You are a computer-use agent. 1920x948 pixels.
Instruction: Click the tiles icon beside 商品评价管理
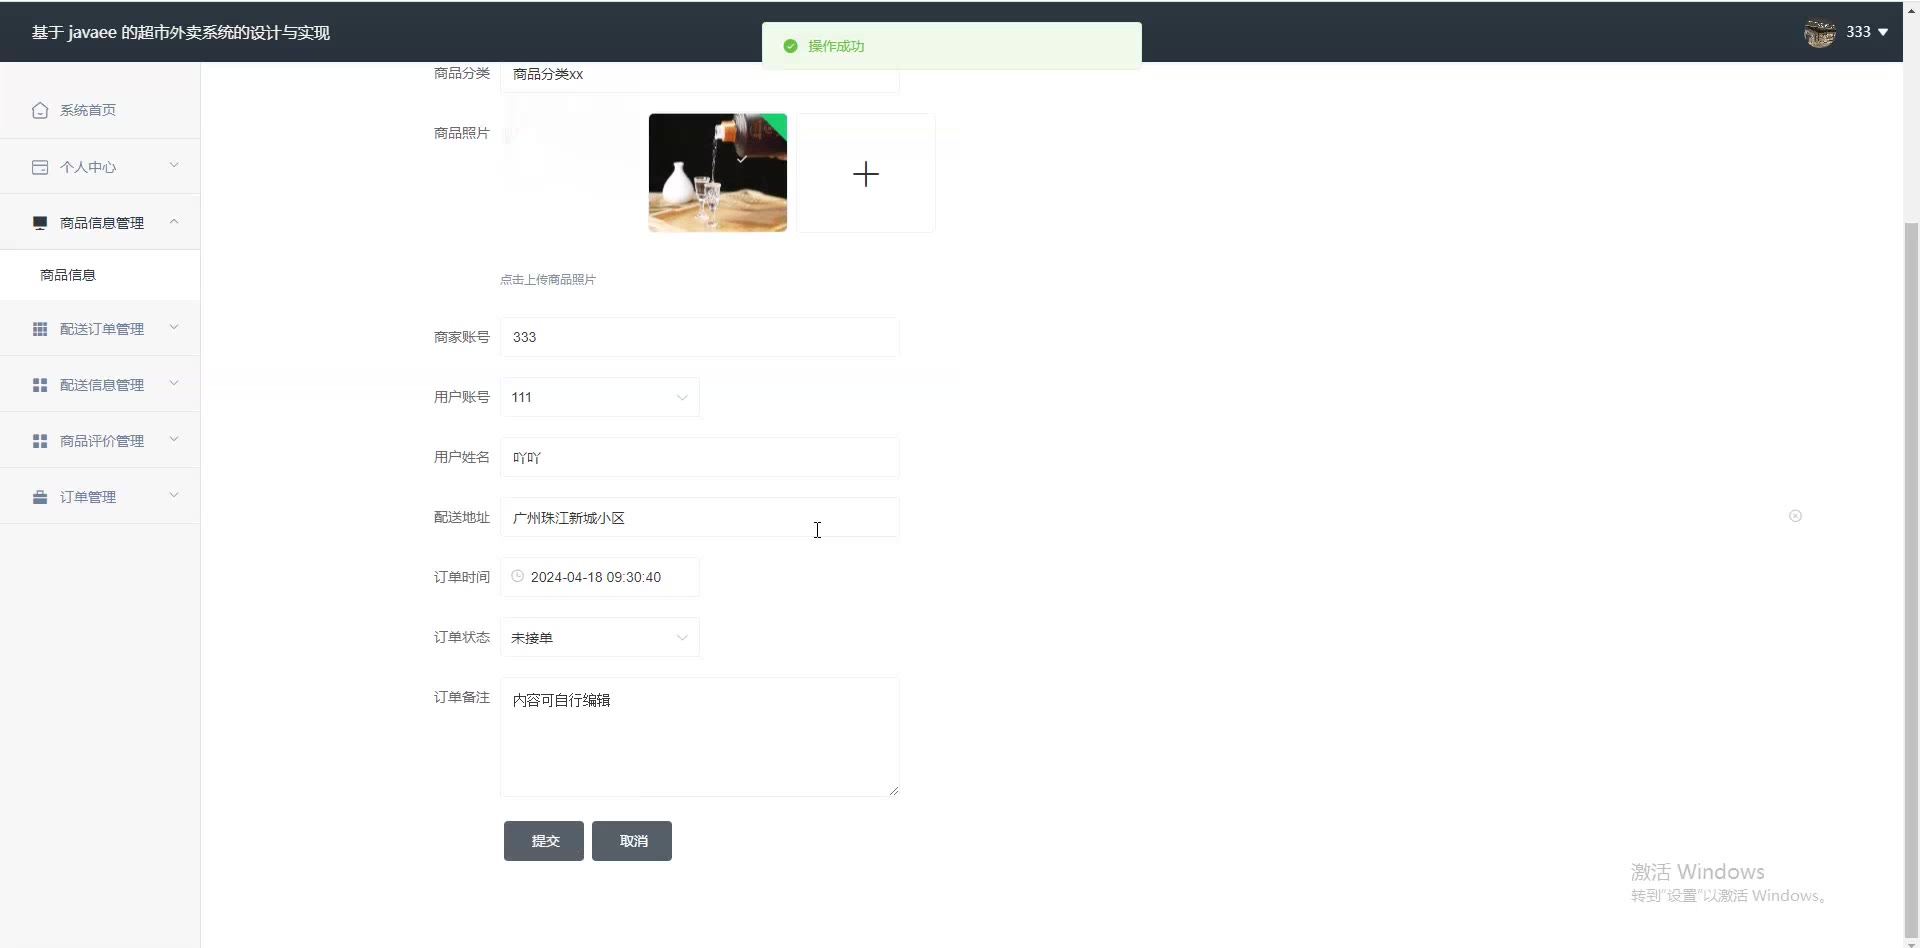[x=40, y=441]
